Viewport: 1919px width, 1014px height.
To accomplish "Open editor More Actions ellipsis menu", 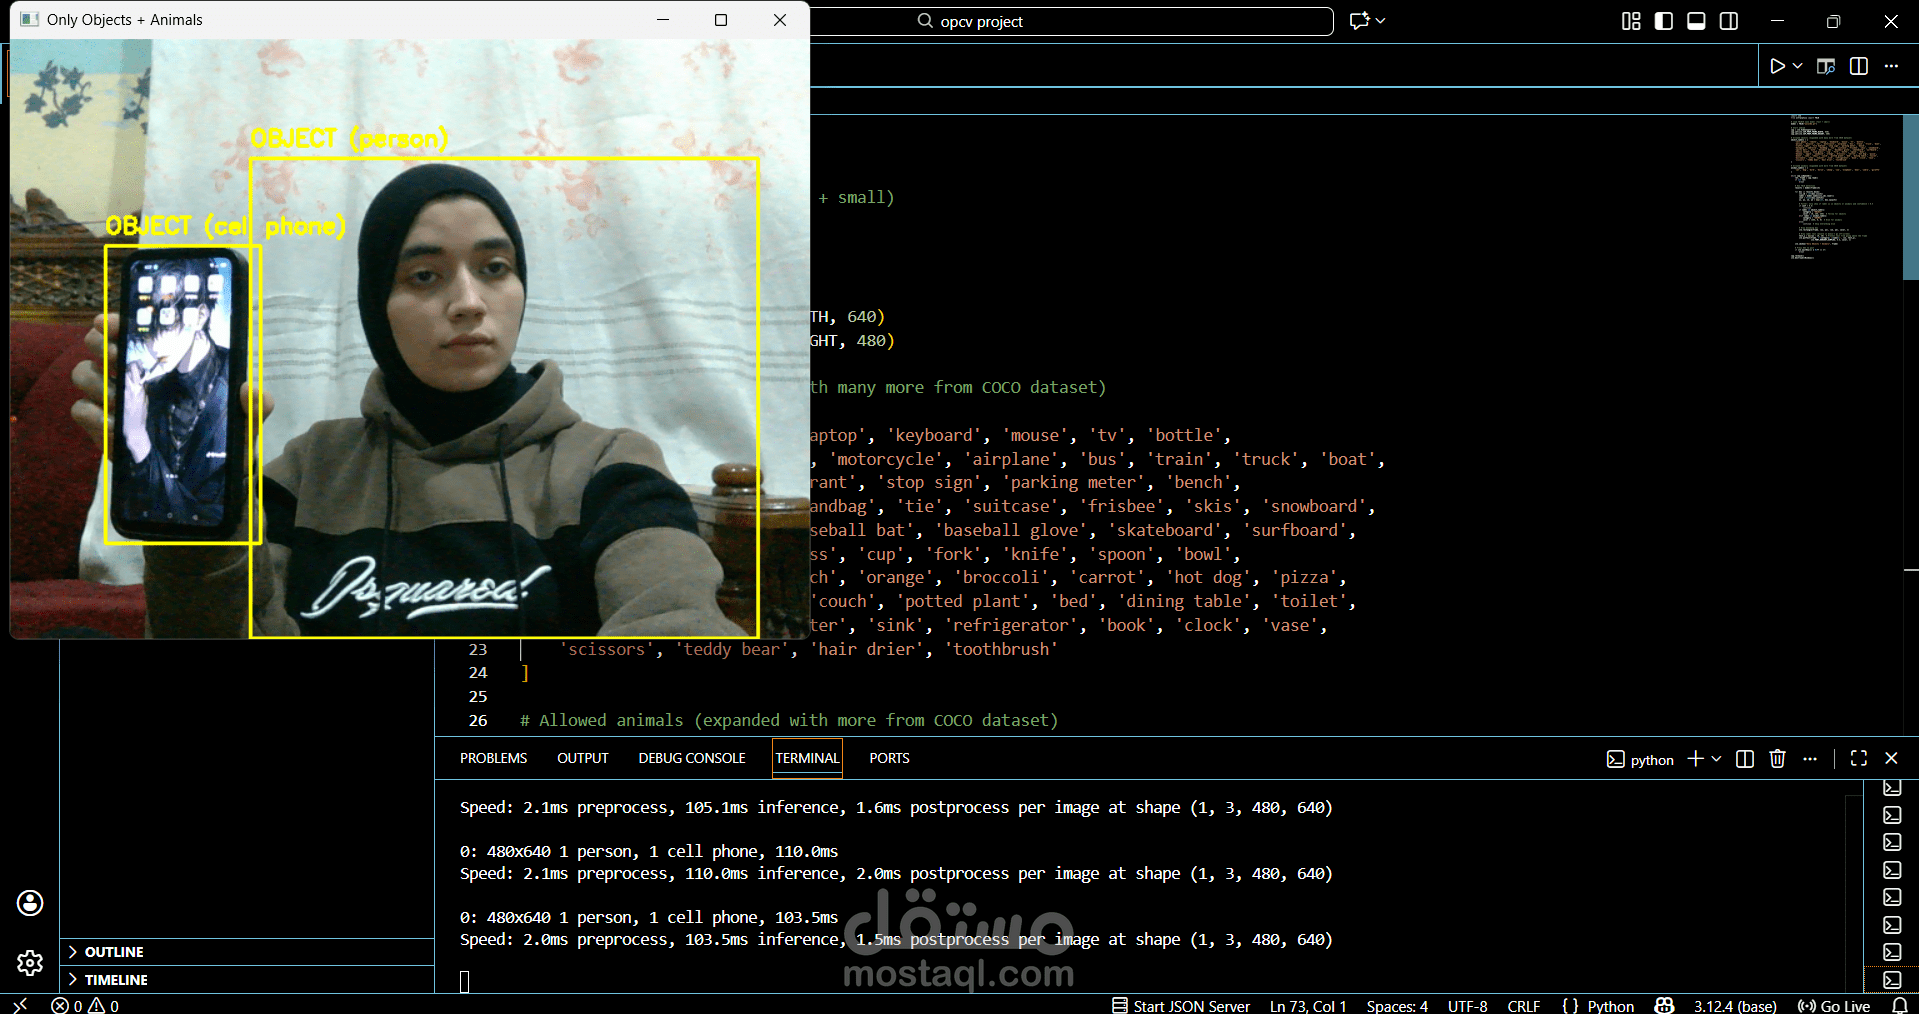I will point(1891,66).
